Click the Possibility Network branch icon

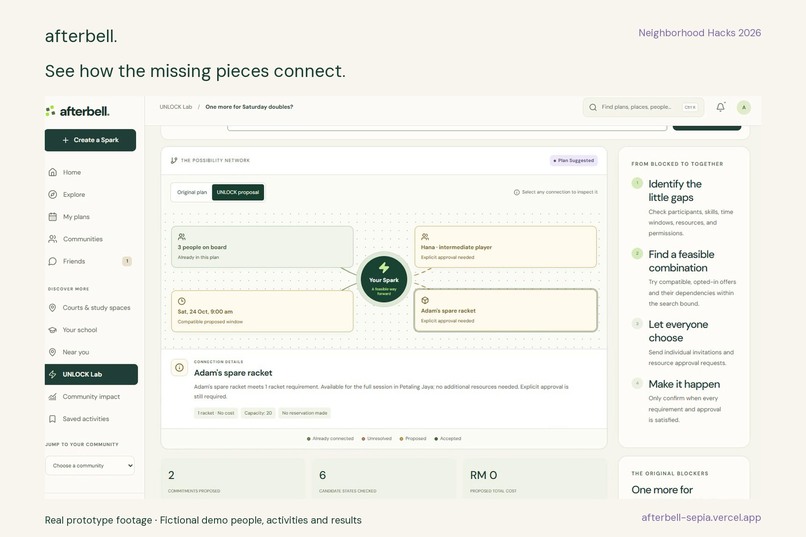click(x=174, y=160)
